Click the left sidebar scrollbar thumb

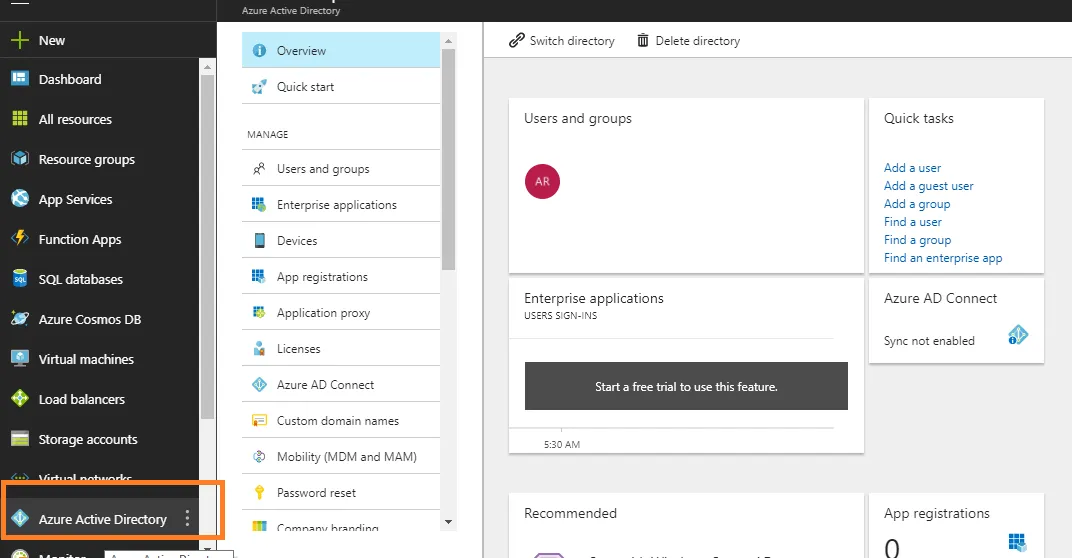coord(207,247)
